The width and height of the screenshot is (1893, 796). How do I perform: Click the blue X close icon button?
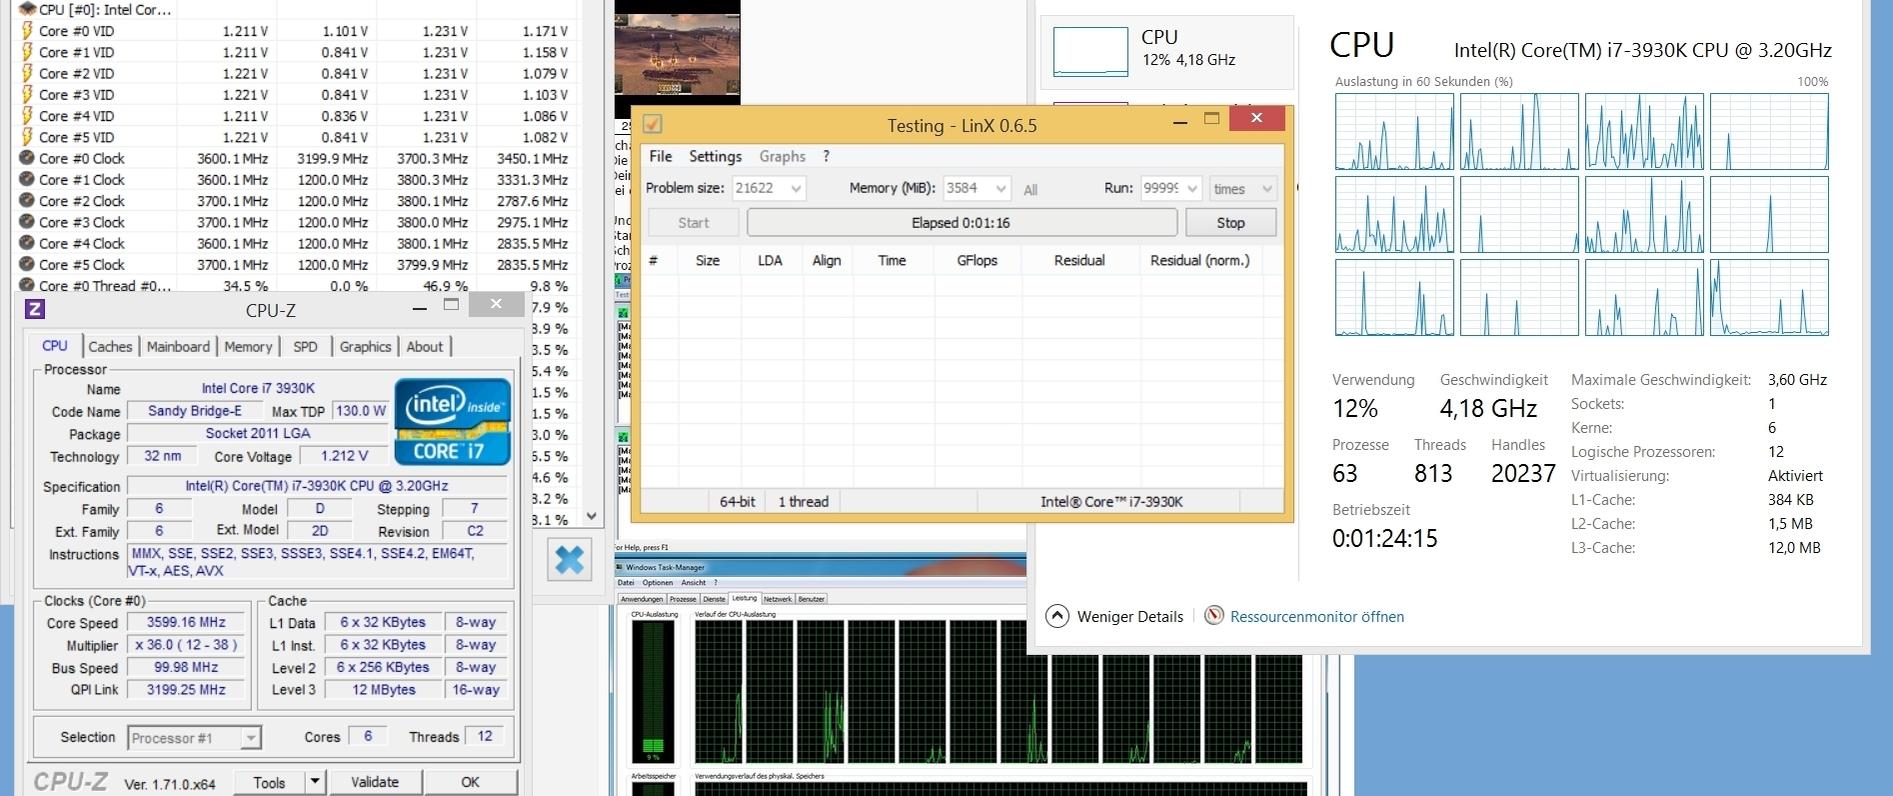569,559
